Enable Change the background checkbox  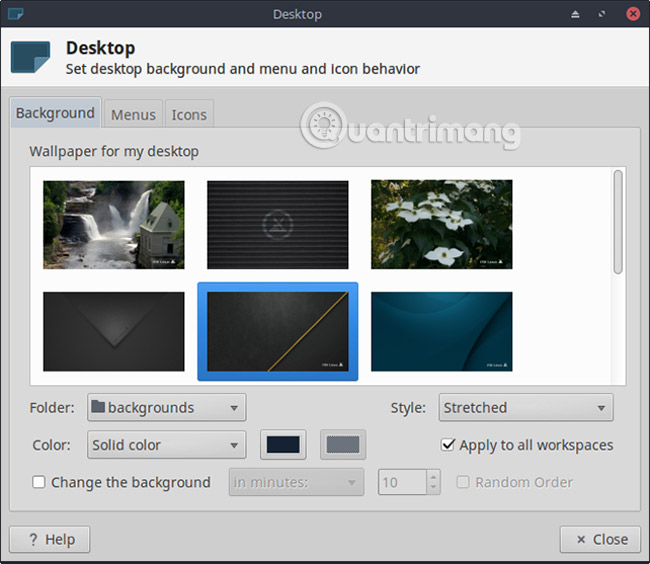[39, 482]
